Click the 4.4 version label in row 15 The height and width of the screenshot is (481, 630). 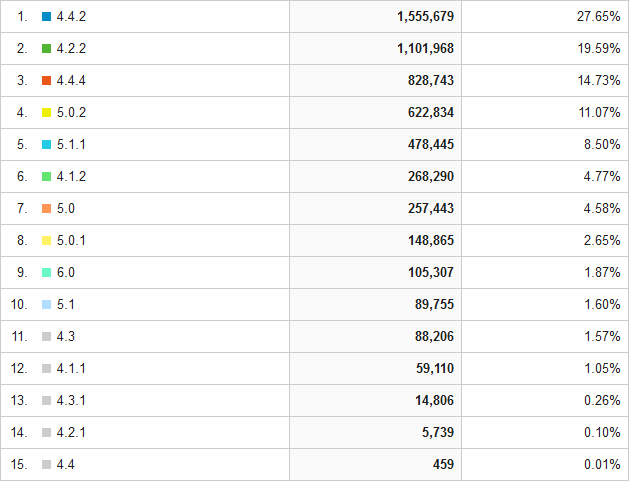click(66, 465)
